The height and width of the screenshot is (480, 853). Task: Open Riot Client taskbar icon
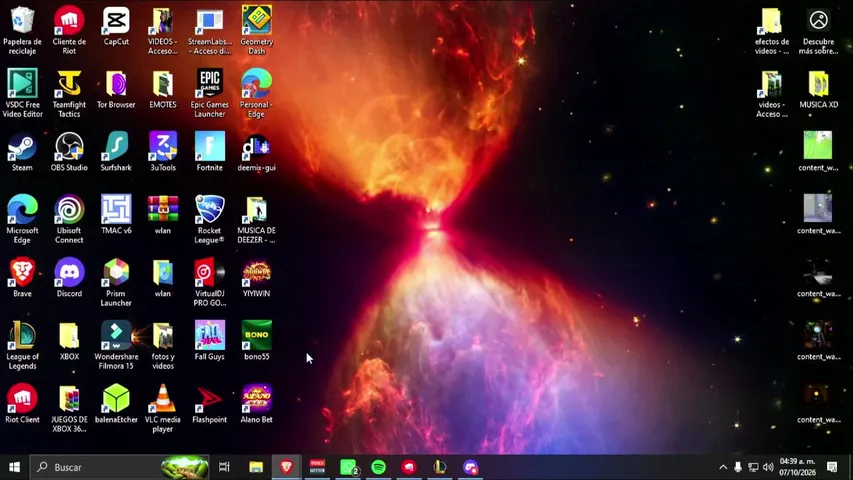click(x=409, y=467)
